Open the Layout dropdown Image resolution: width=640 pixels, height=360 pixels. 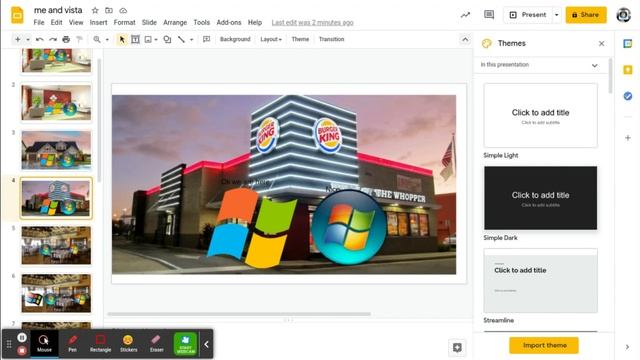tap(271, 39)
